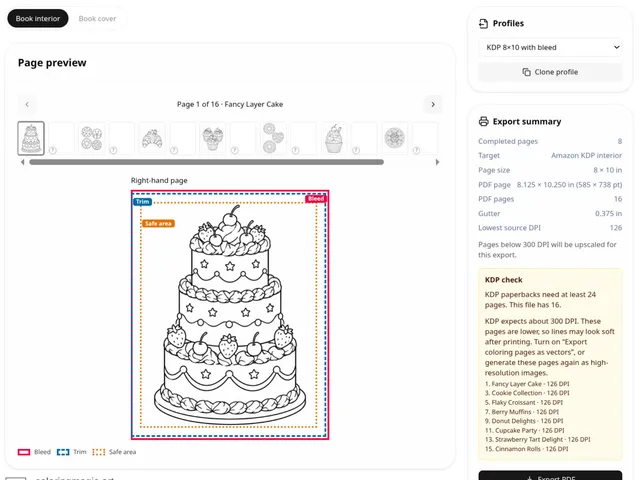Click the thumbnail strip right scroll arrow
Viewport: 640px width, 480px height.
(437, 162)
